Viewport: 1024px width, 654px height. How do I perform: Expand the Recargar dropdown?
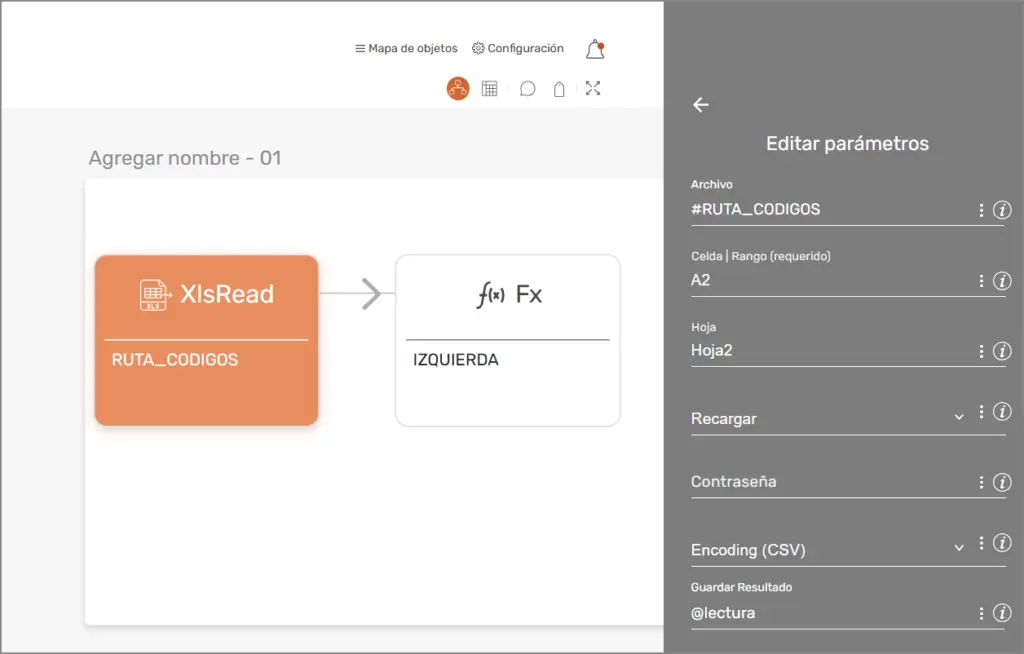[958, 417]
